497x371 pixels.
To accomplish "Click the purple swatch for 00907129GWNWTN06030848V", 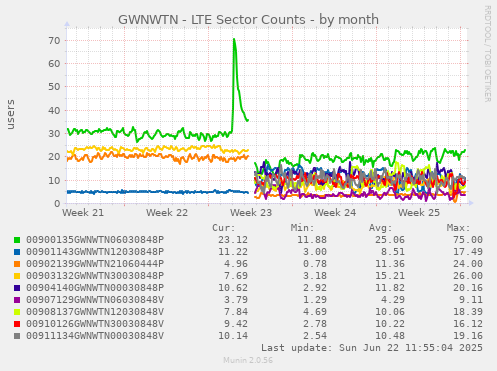I will pyautogui.click(x=17, y=300).
